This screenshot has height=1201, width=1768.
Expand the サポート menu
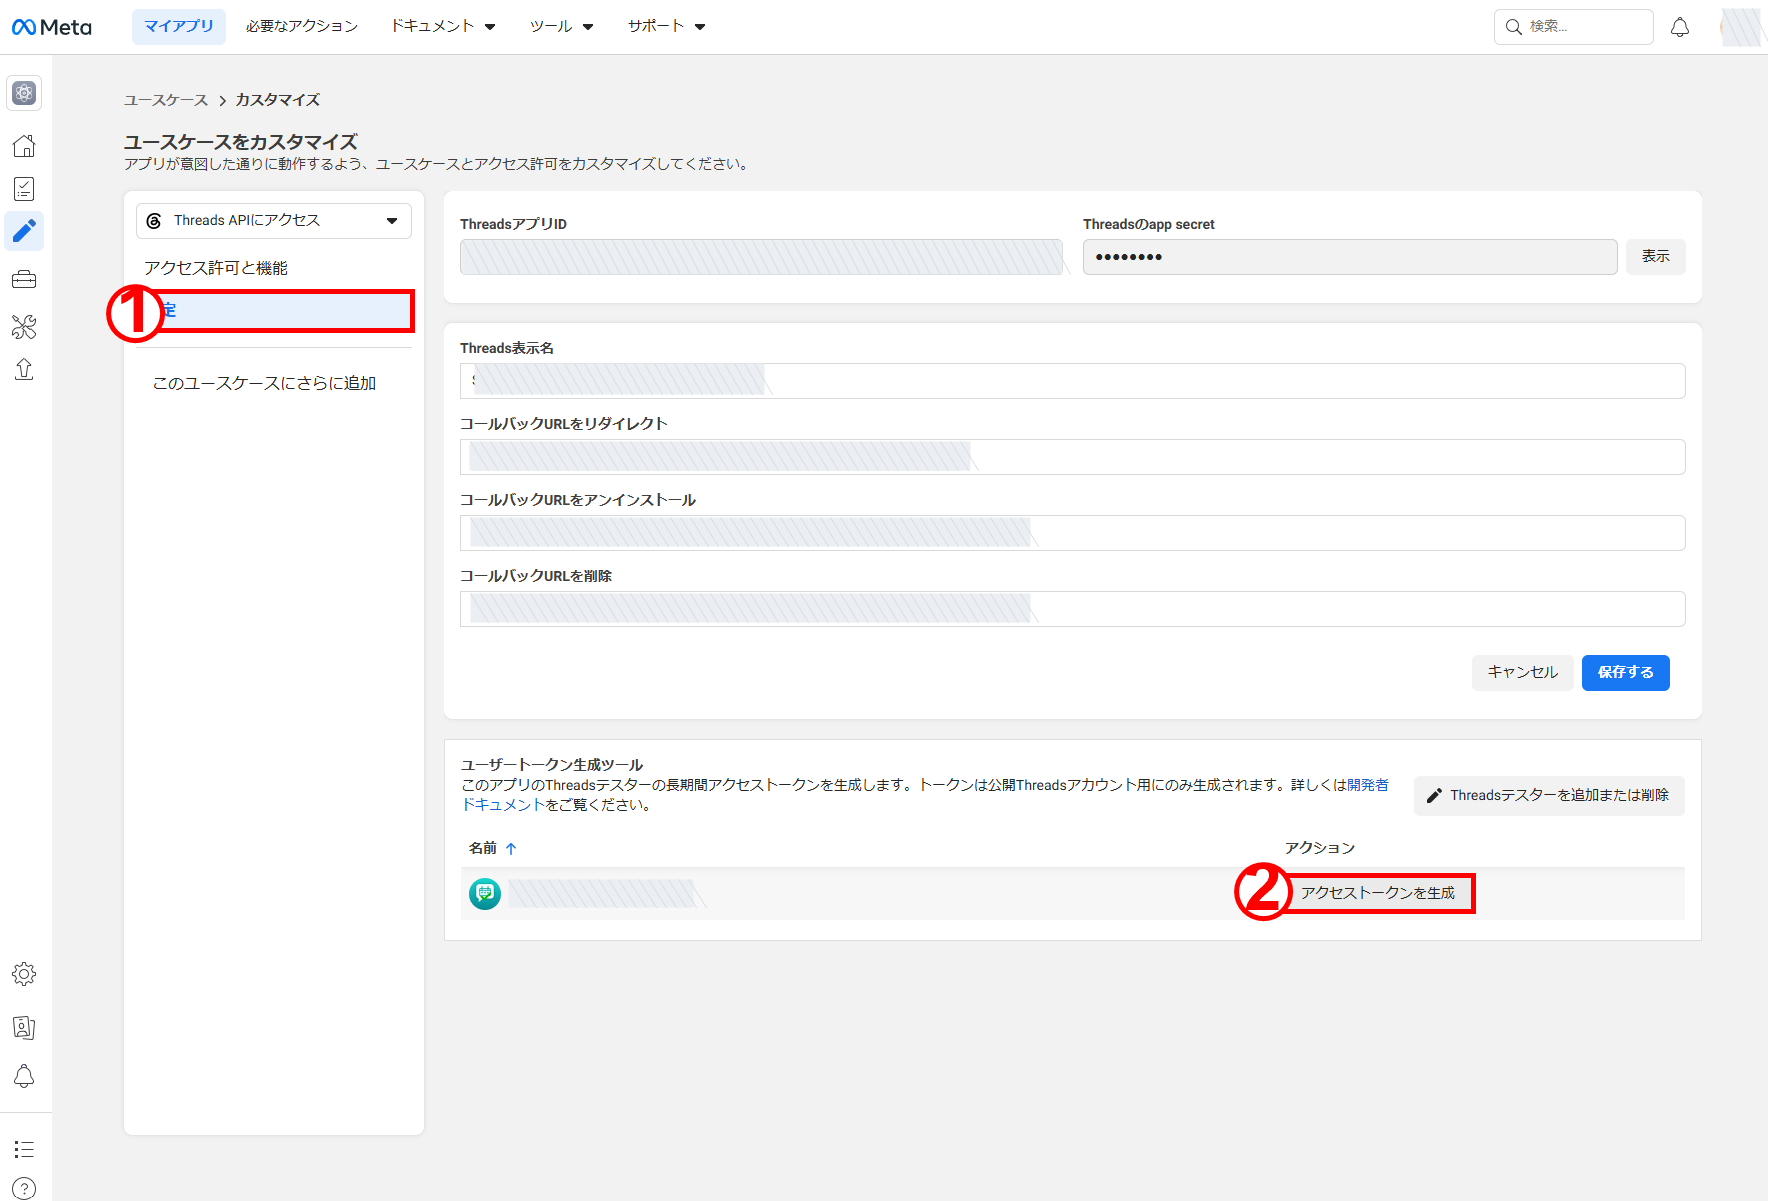(667, 27)
